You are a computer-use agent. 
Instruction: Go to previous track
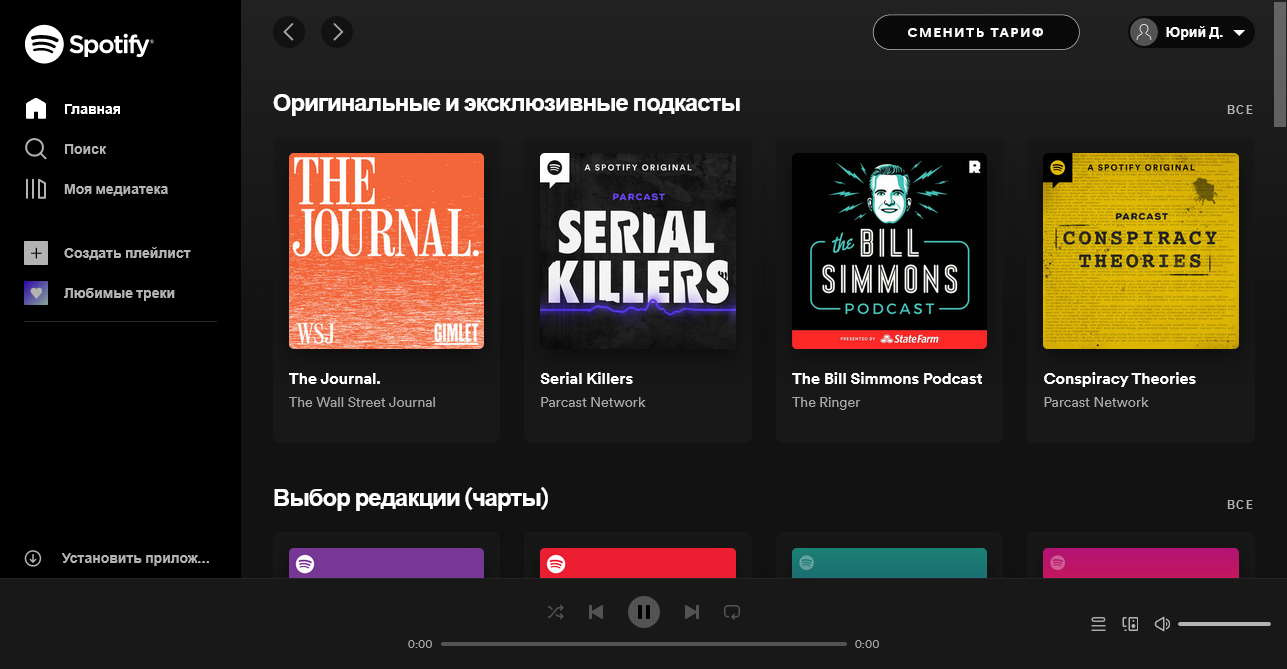coord(596,612)
